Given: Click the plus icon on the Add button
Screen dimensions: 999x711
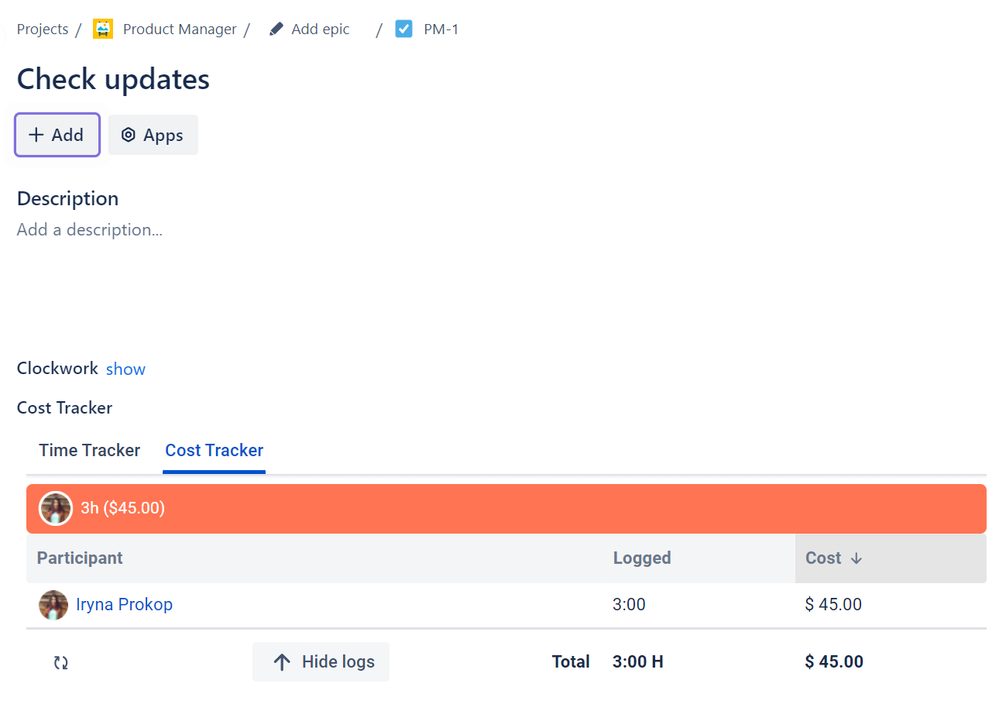Looking at the screenshot, I should [x=36, y=135].
